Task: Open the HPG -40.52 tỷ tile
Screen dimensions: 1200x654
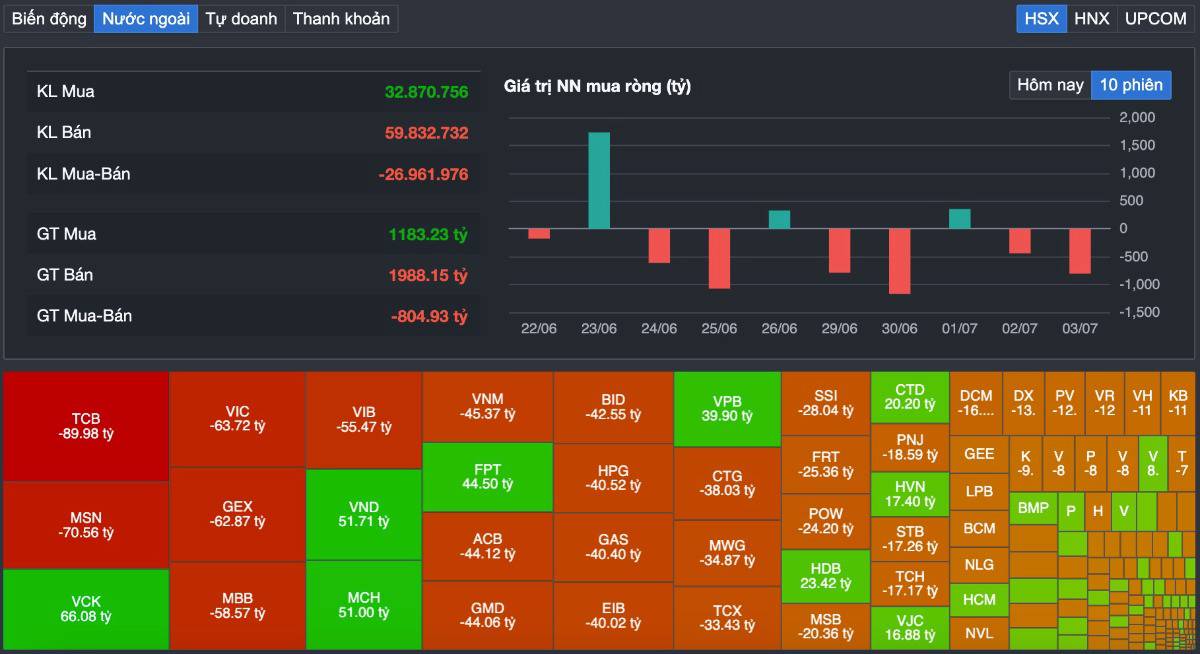Action: tap(613, 478)
